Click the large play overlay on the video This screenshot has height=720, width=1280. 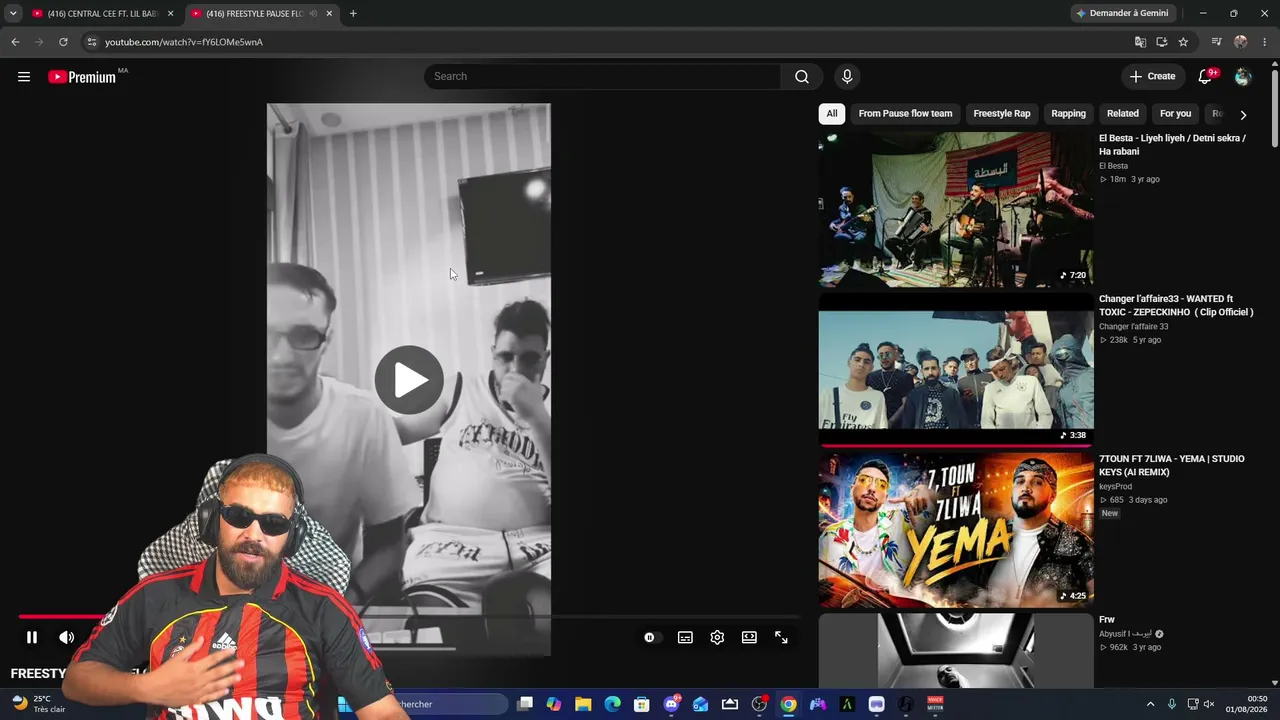[x=409, y=380]
